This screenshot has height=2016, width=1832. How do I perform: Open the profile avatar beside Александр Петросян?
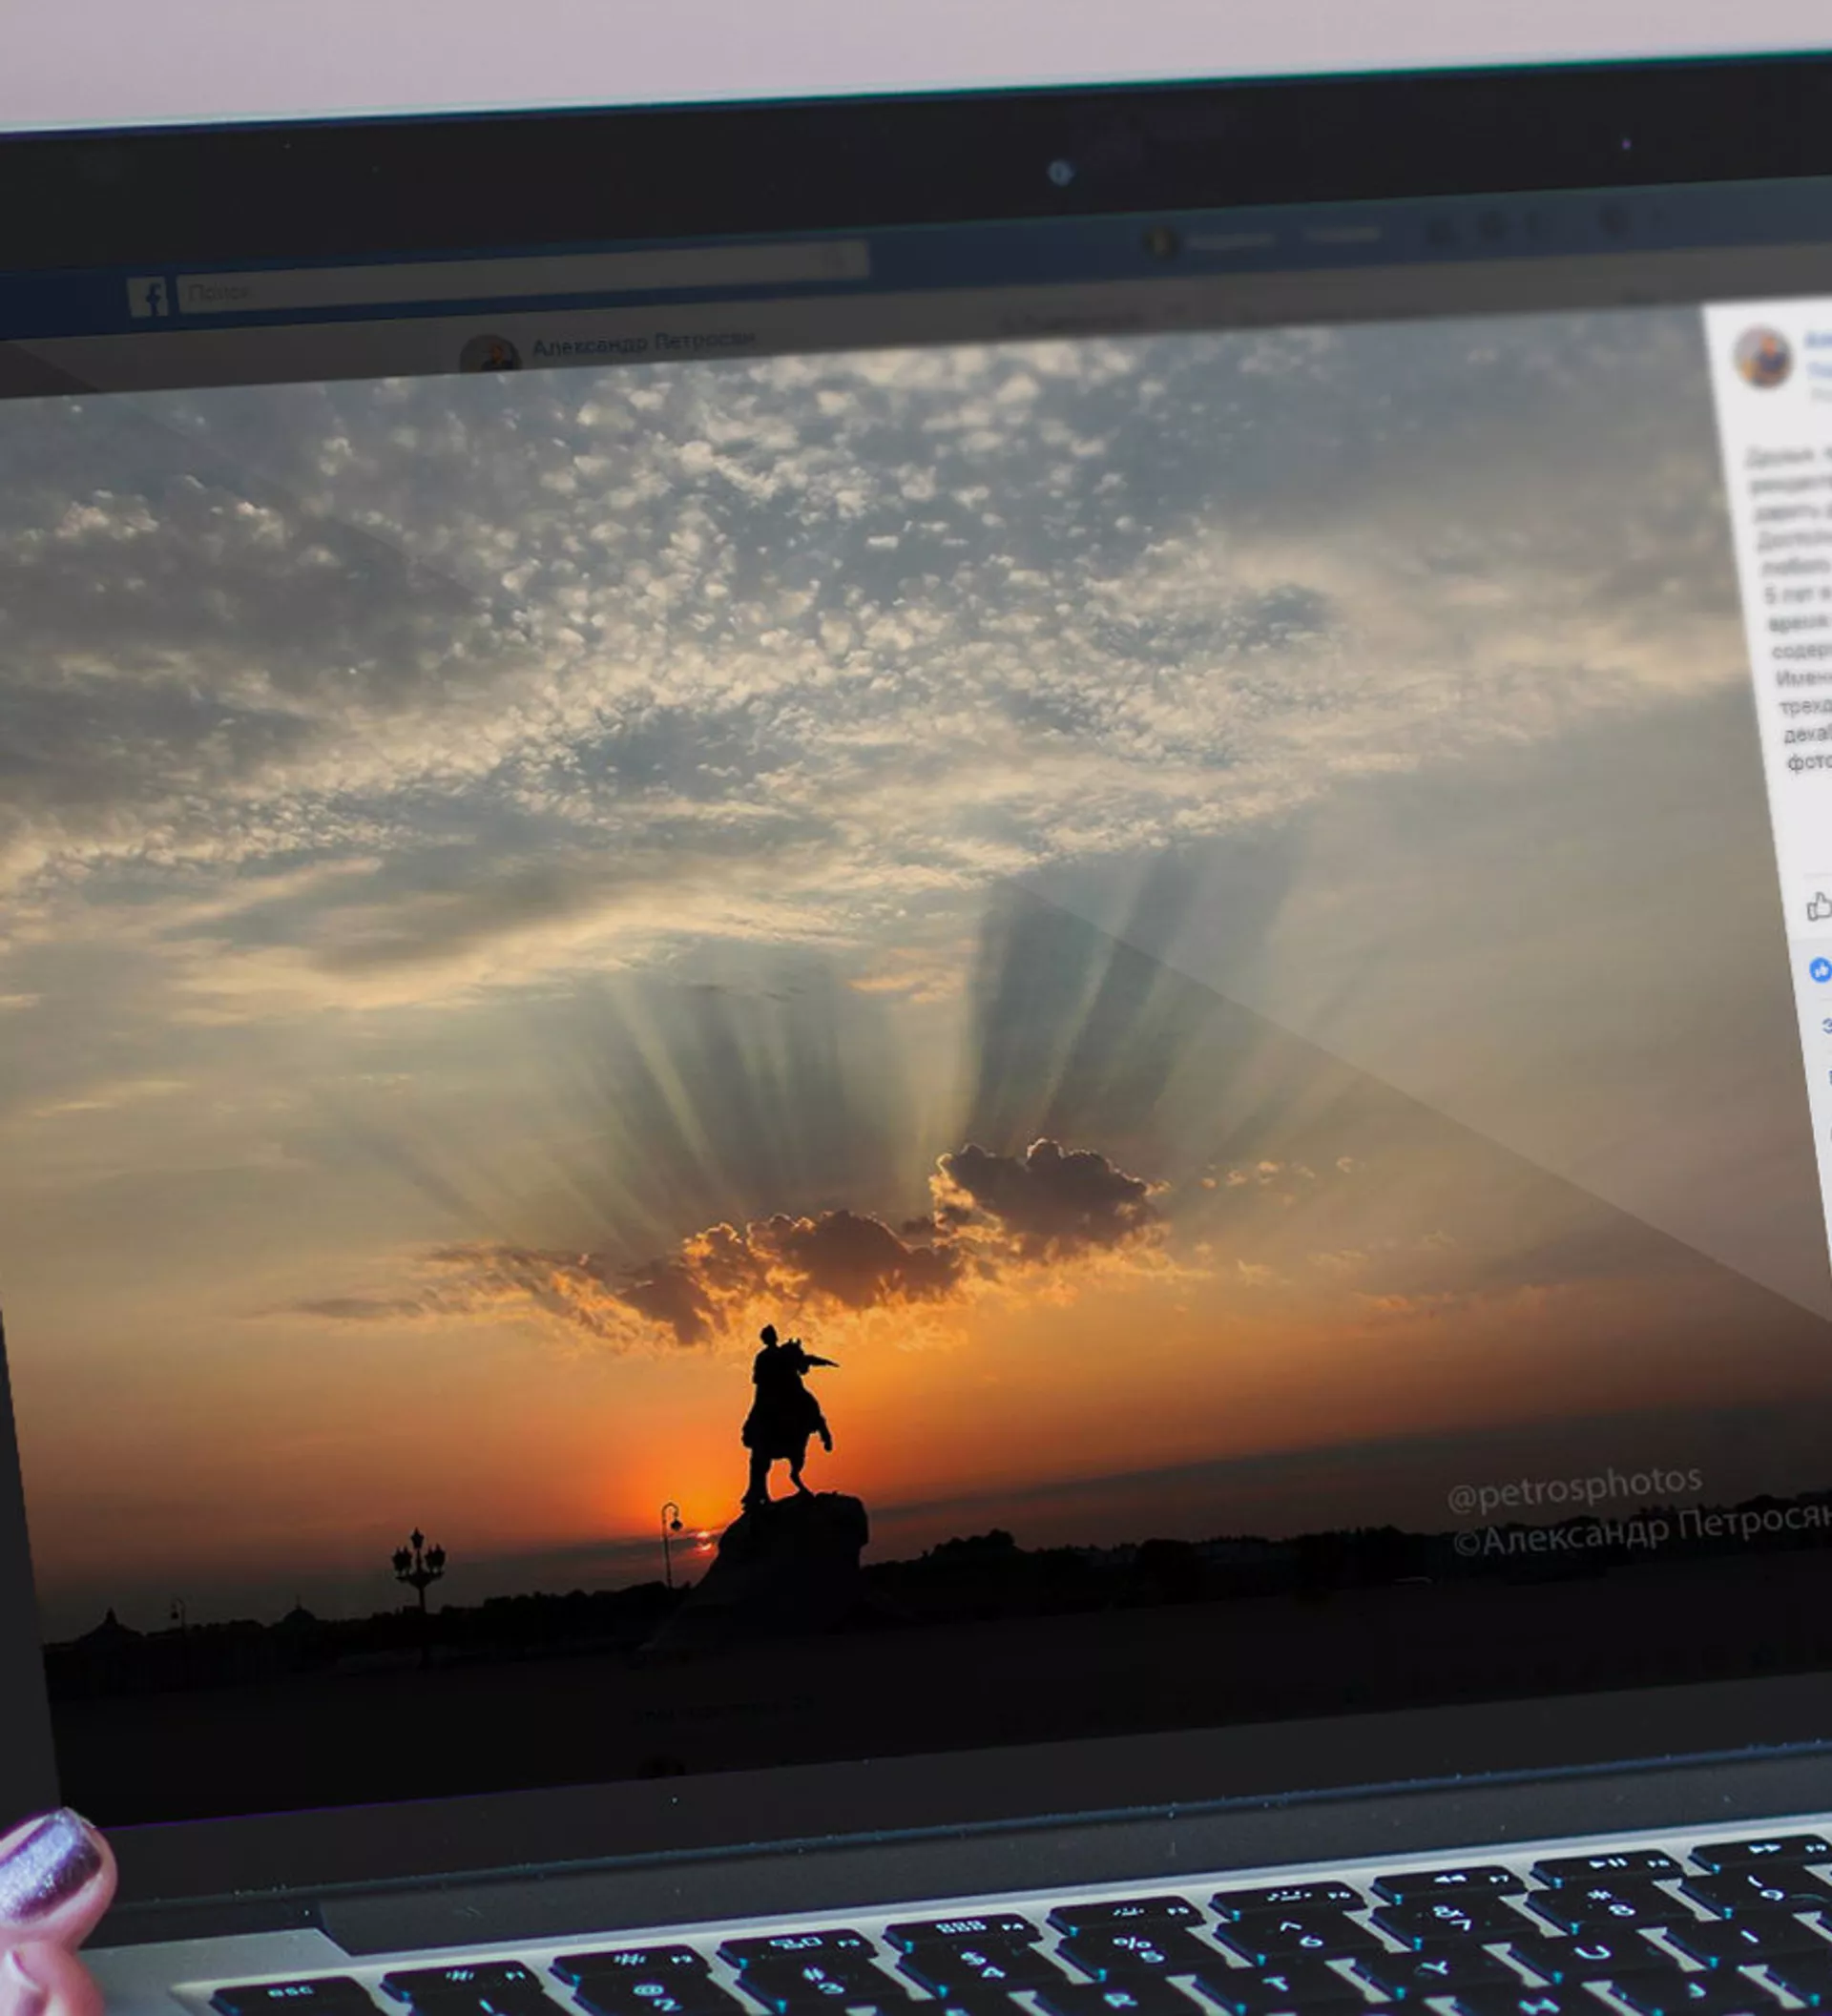489,354
